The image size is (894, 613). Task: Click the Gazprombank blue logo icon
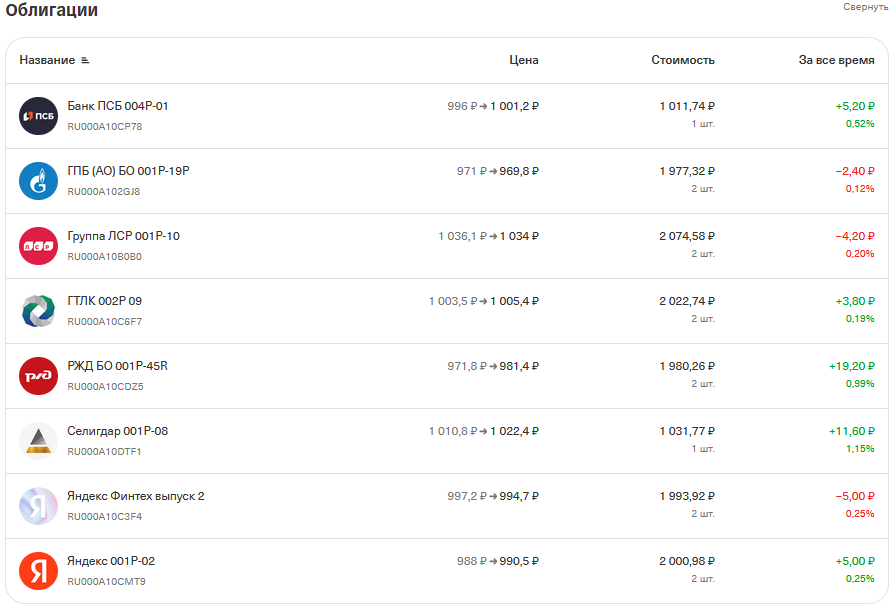click(39, 181)
